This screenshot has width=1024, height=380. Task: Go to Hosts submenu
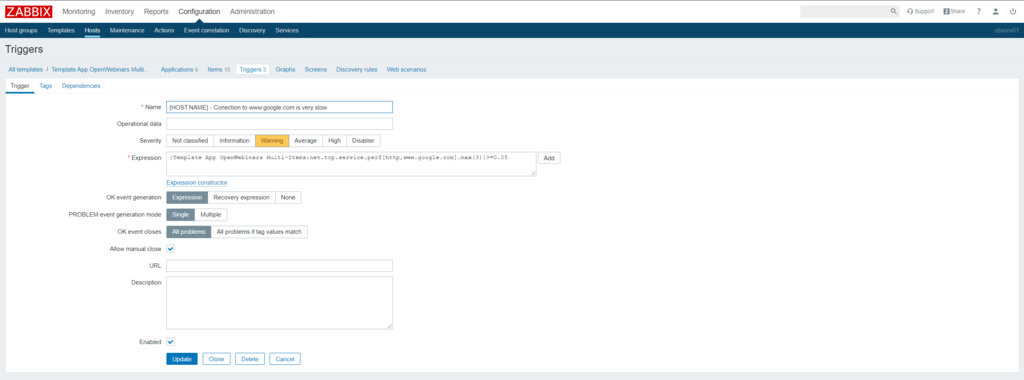click(92, 30)
